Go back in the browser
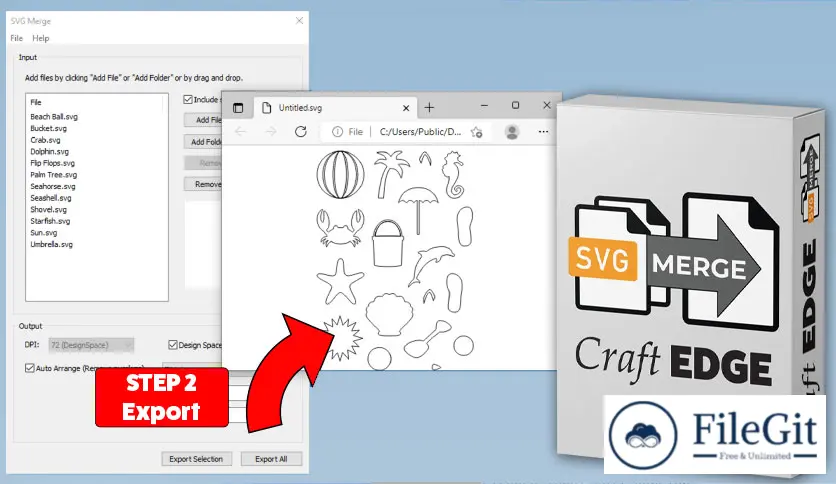The image size is (836, 484). (240, 132)
